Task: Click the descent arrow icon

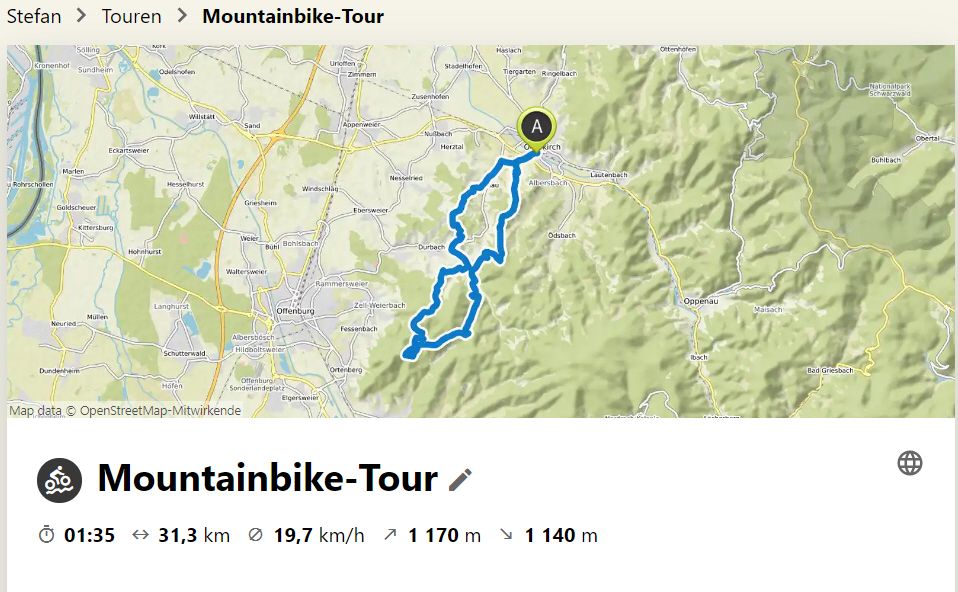Action: [506, 535]
